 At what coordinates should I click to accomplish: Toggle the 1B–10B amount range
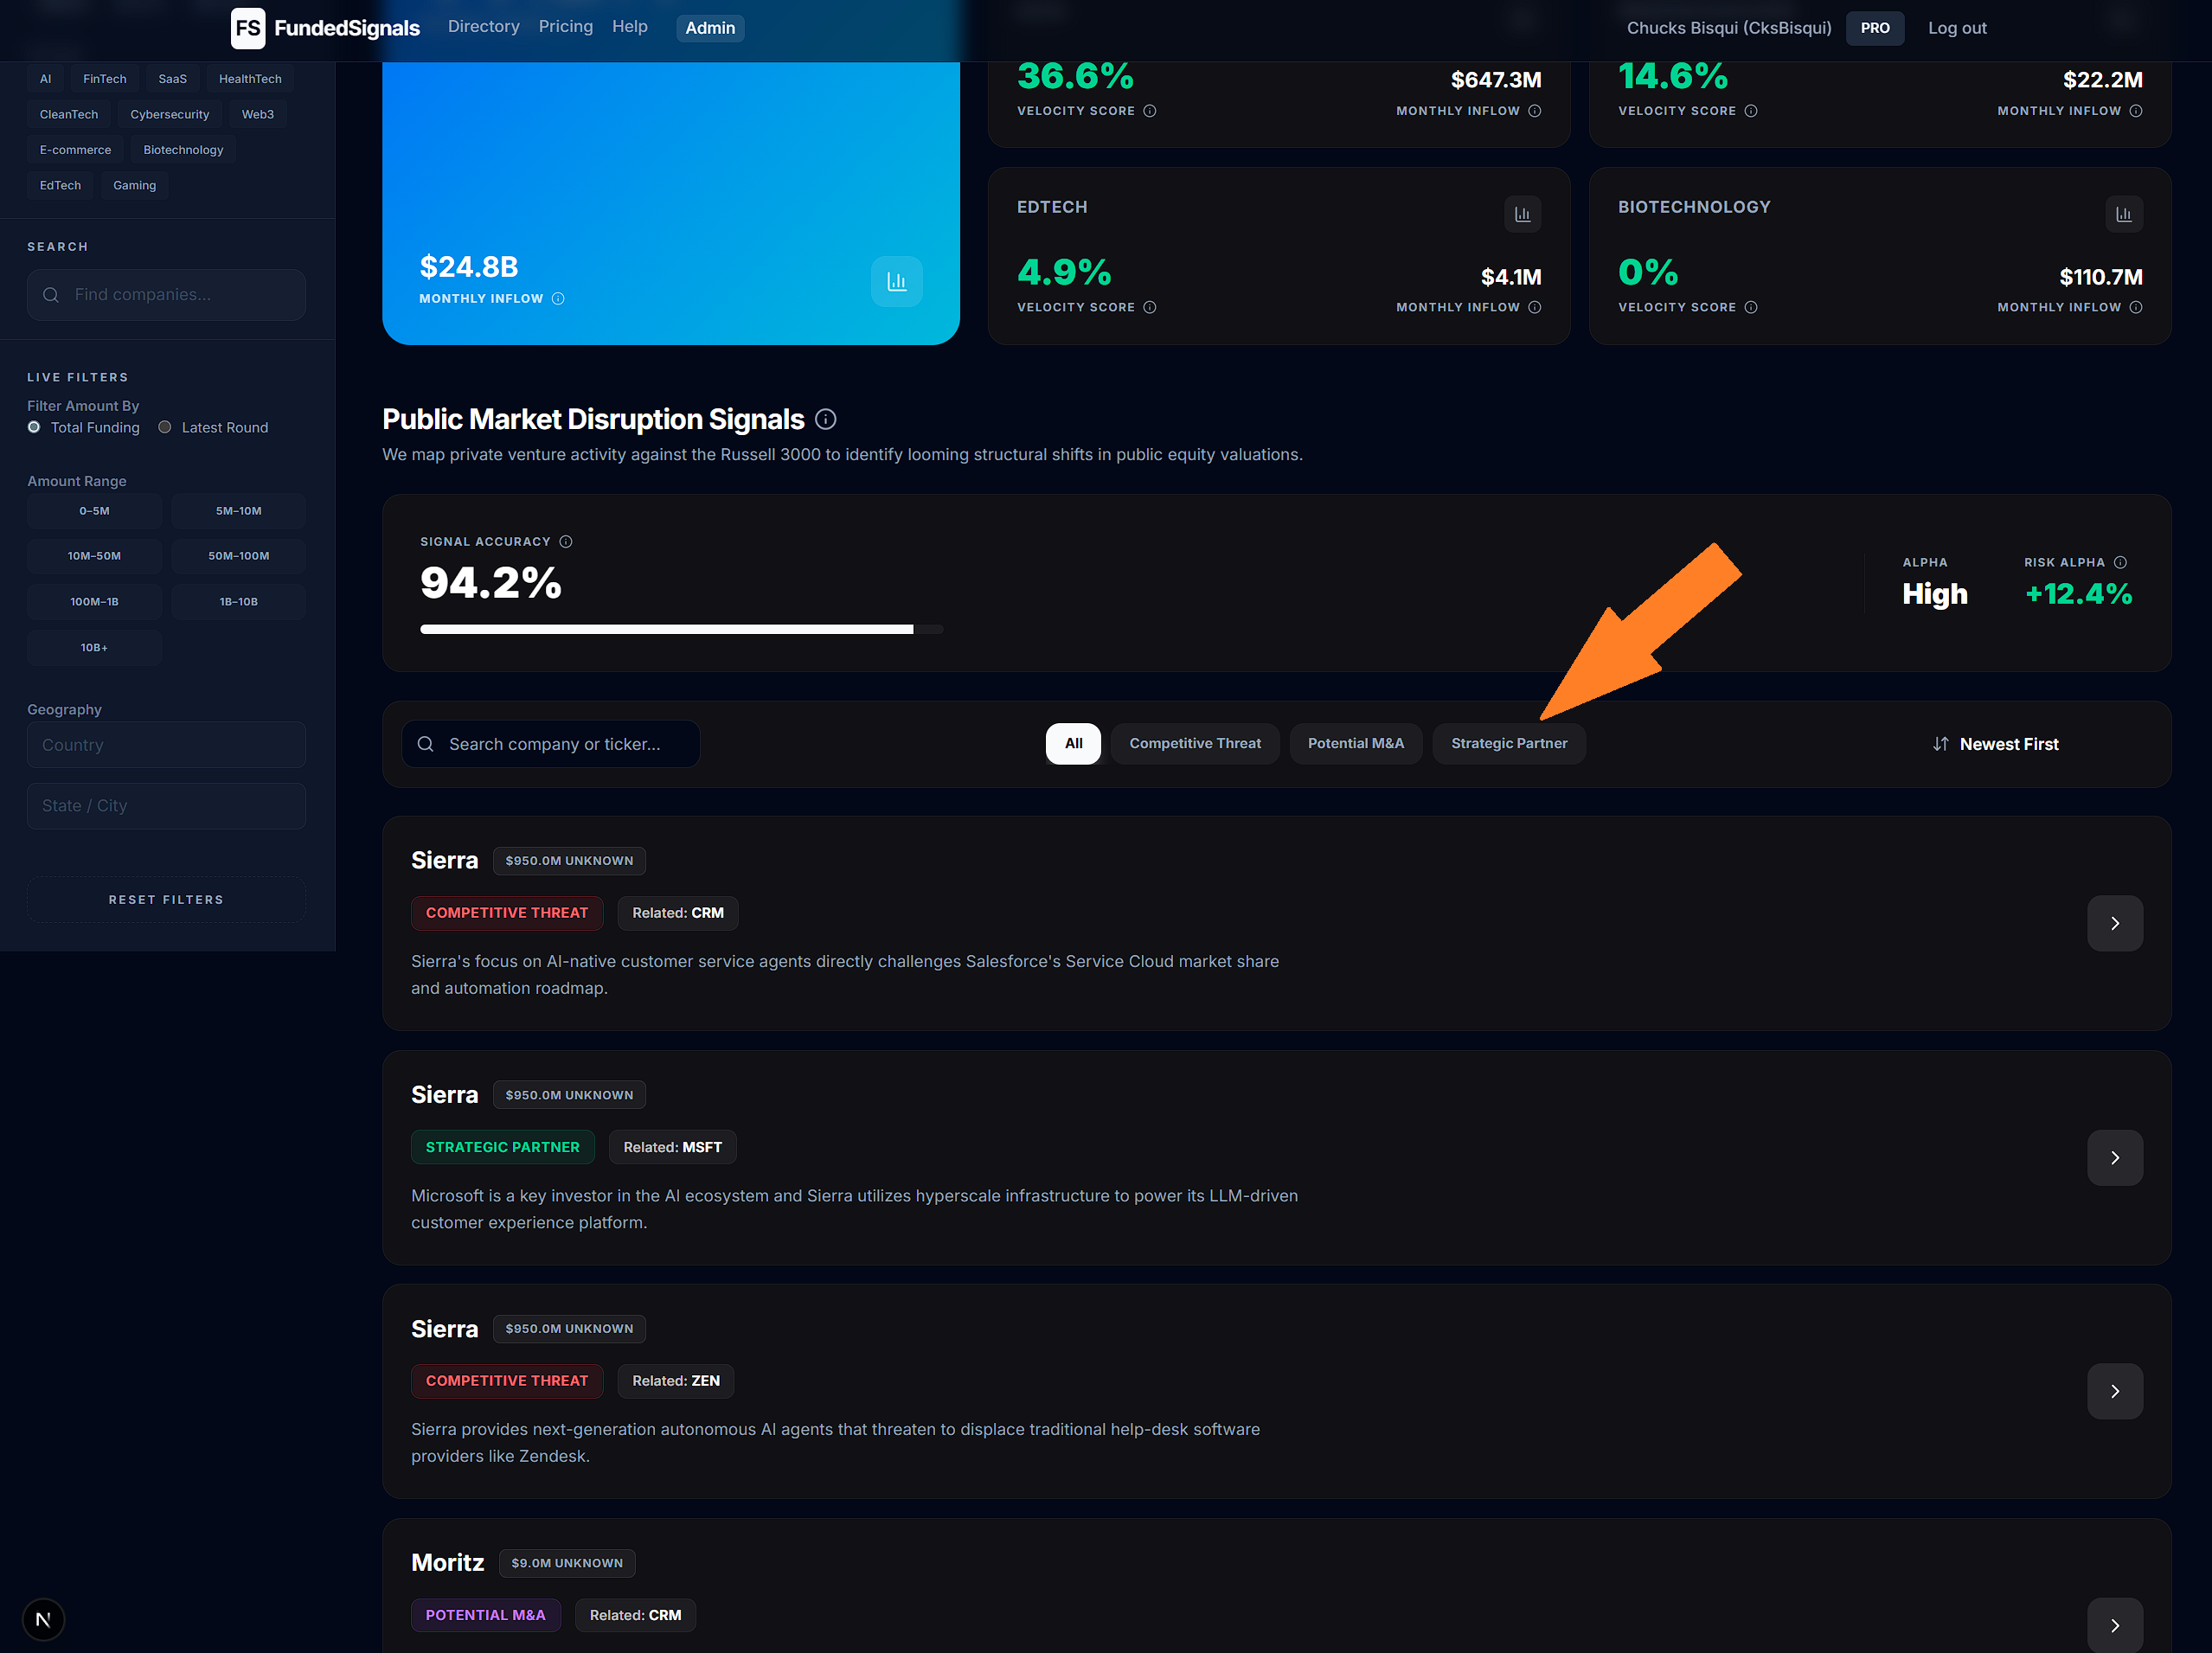[238, 602]
